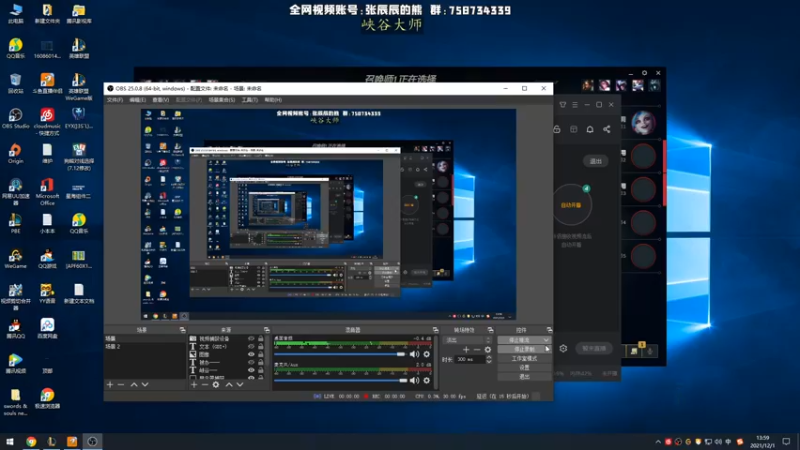Pop out the 混音器 dock panel
This screenshot has width=800, height=450.
[435, 330]
